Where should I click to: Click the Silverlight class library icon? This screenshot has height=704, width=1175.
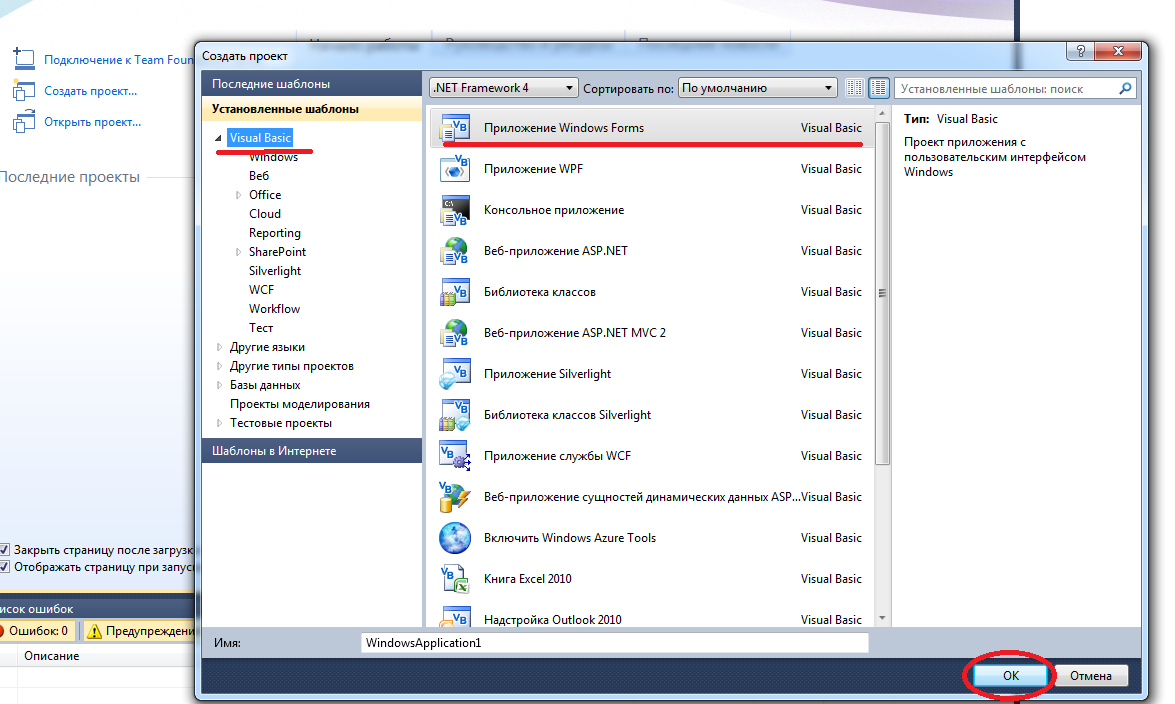point(455,415)
